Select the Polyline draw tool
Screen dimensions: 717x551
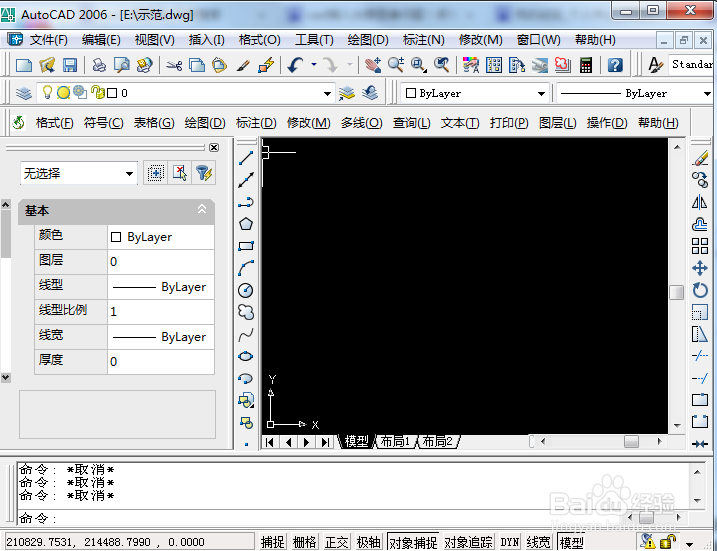pyautogui.click(x=246, y=202)
